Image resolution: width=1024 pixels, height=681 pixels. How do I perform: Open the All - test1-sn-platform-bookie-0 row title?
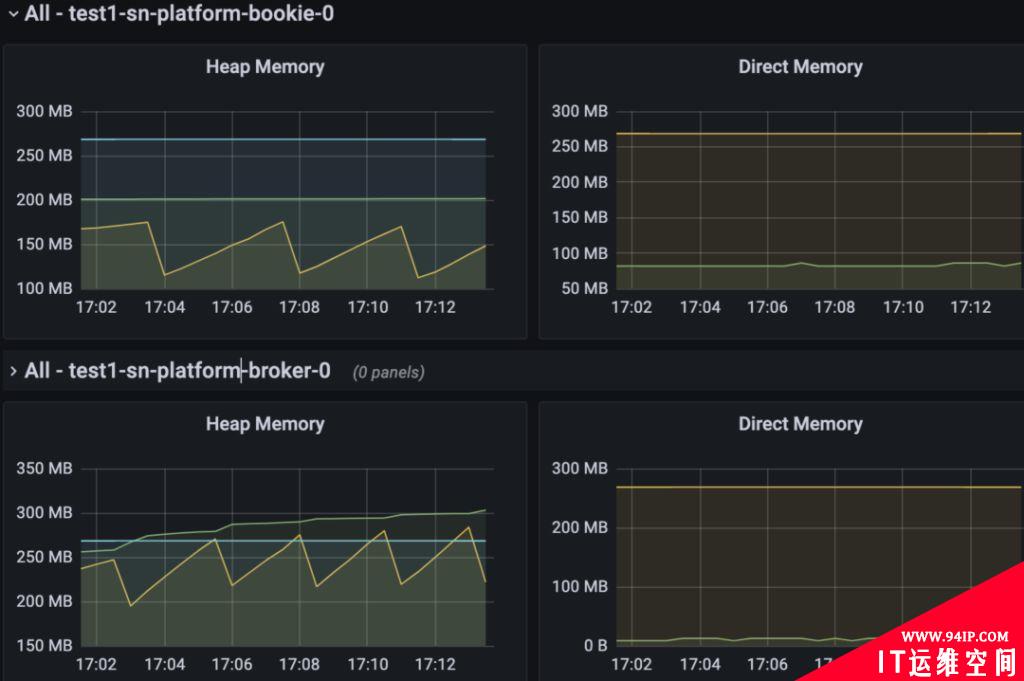[179, 13]
